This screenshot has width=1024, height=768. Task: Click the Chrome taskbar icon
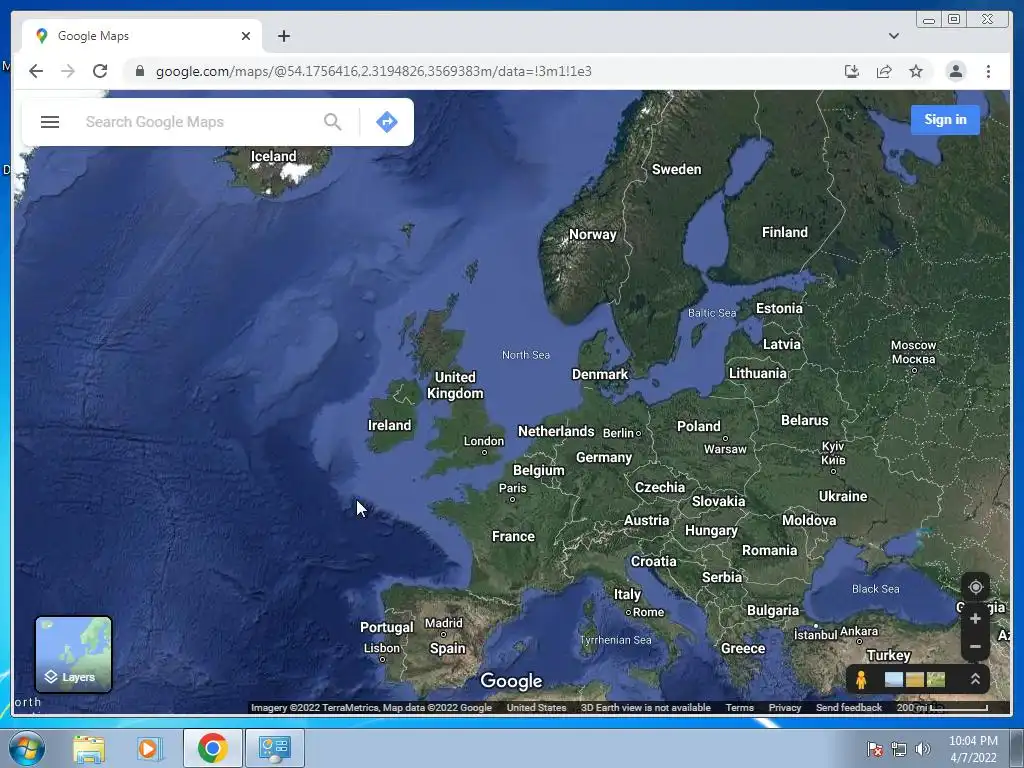click(212, 748)
